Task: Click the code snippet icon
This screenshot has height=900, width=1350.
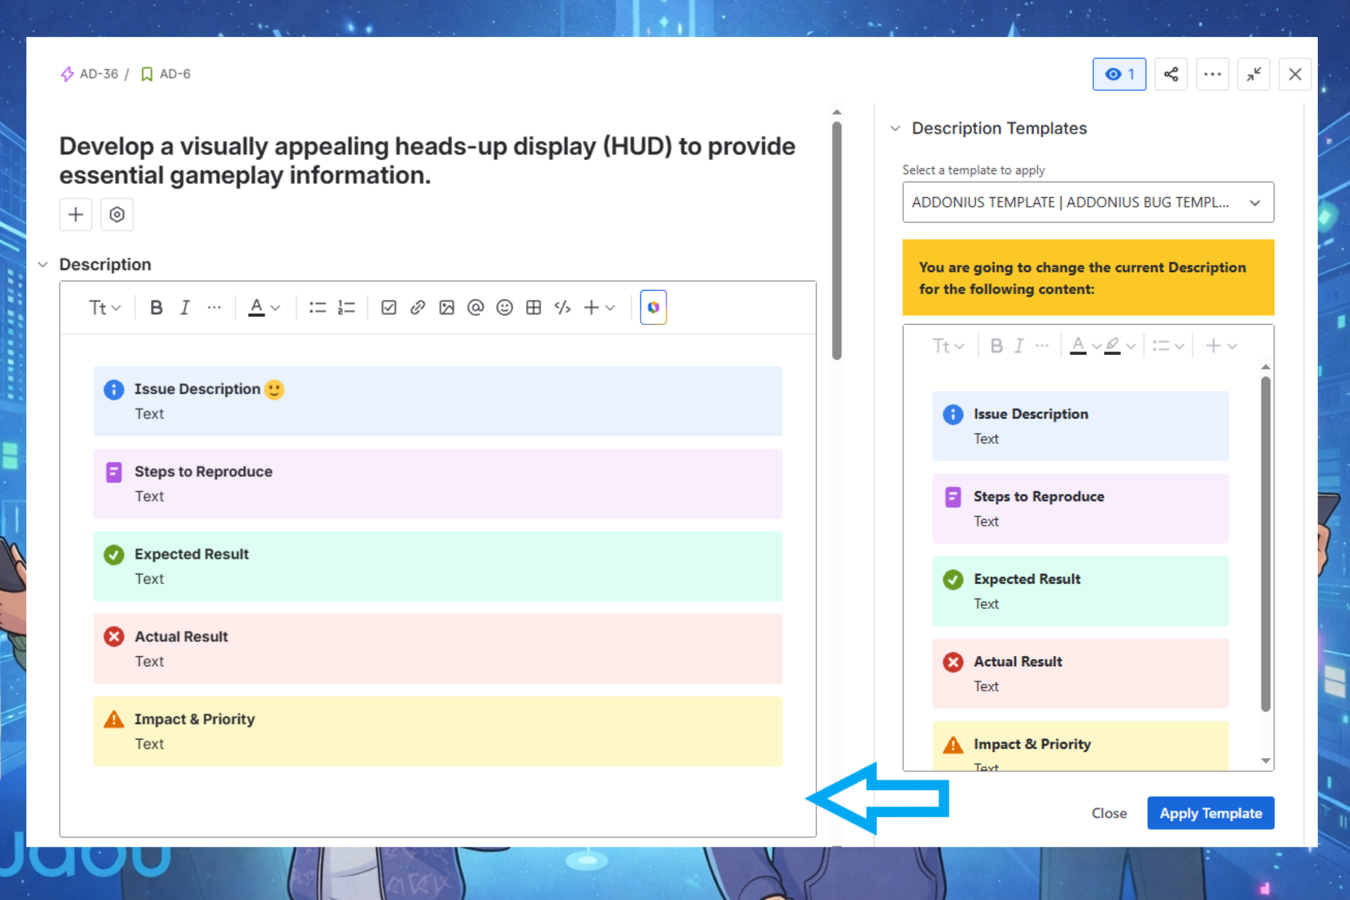Action: pyautogui.click(x=563, y=308)
